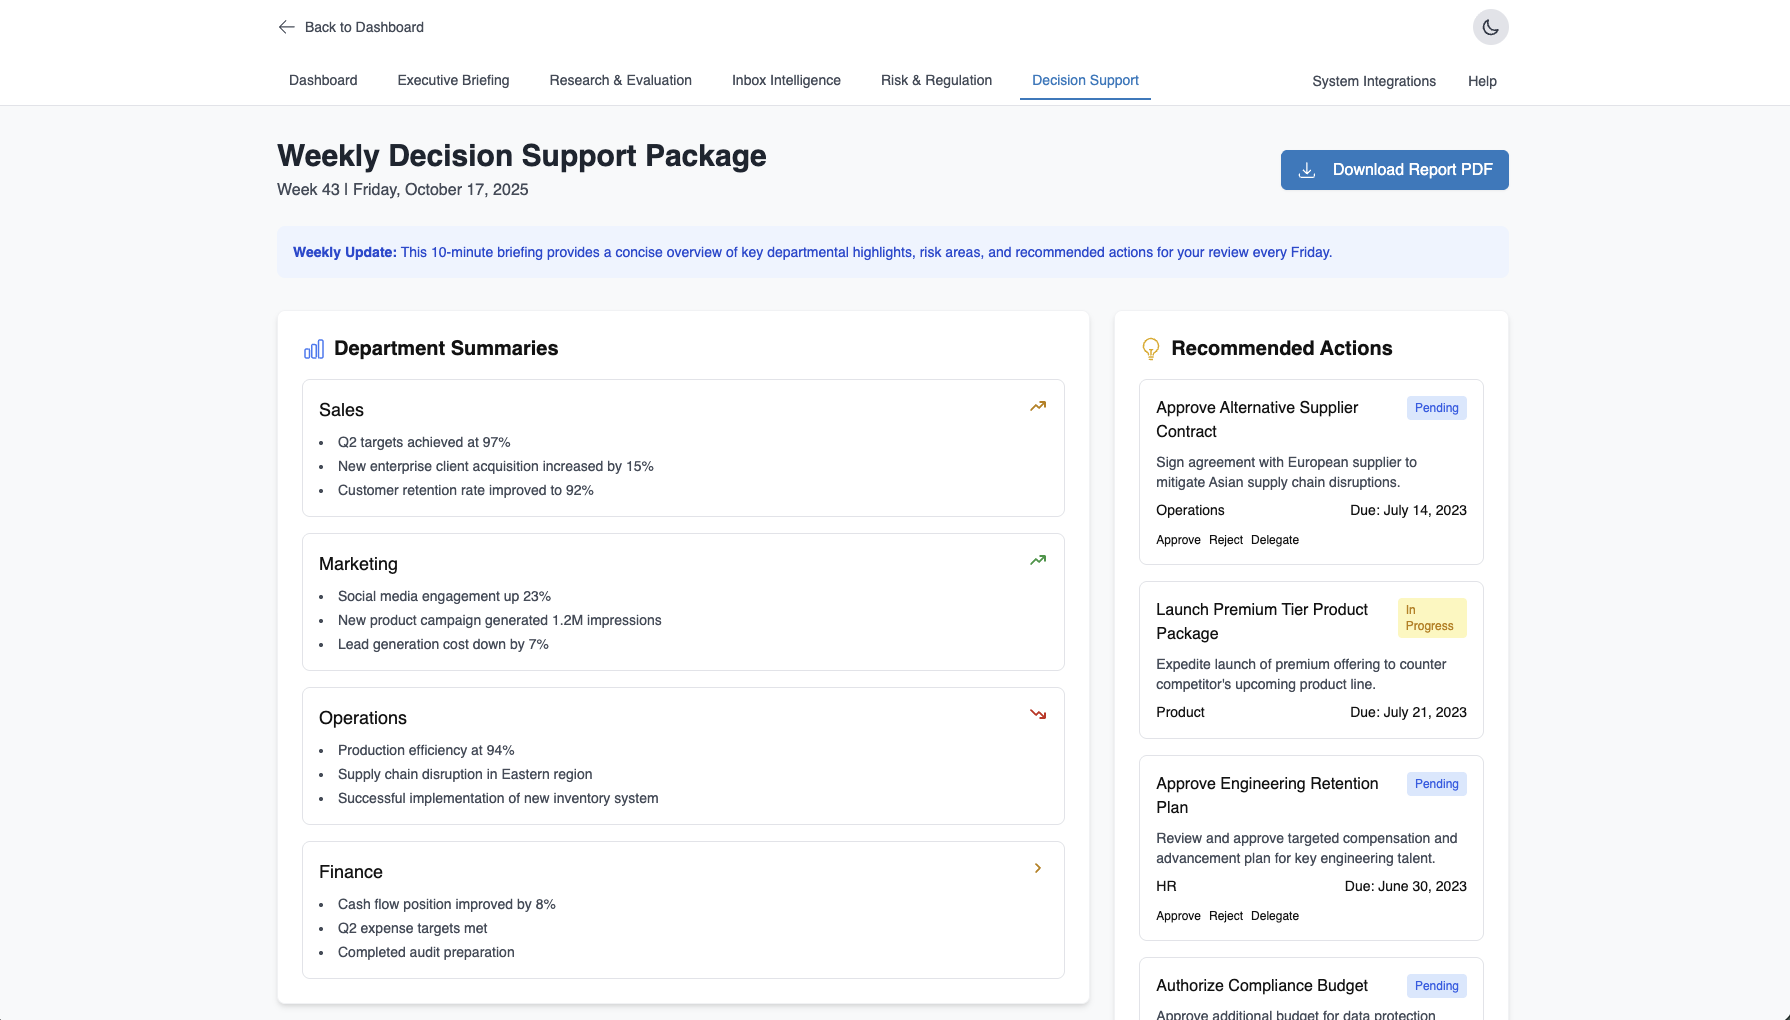The width and height of the screenshot is (1790, 1020).
Task: Click the Help menu item
Action: tap(1482, 81)
